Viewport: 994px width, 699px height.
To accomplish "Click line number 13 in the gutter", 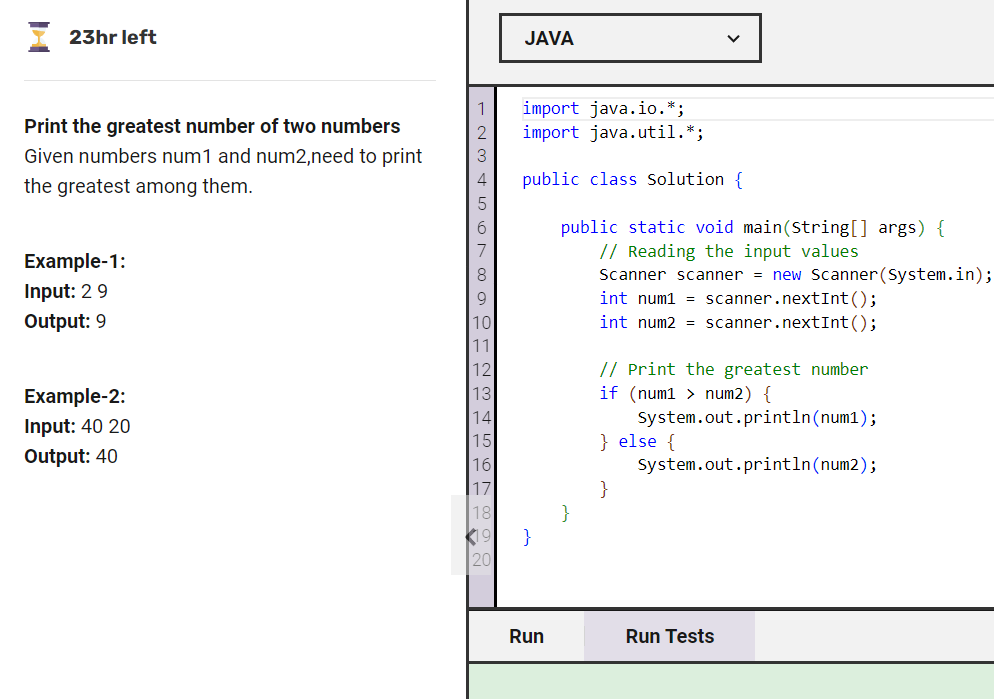I will (x=481, y=393).
